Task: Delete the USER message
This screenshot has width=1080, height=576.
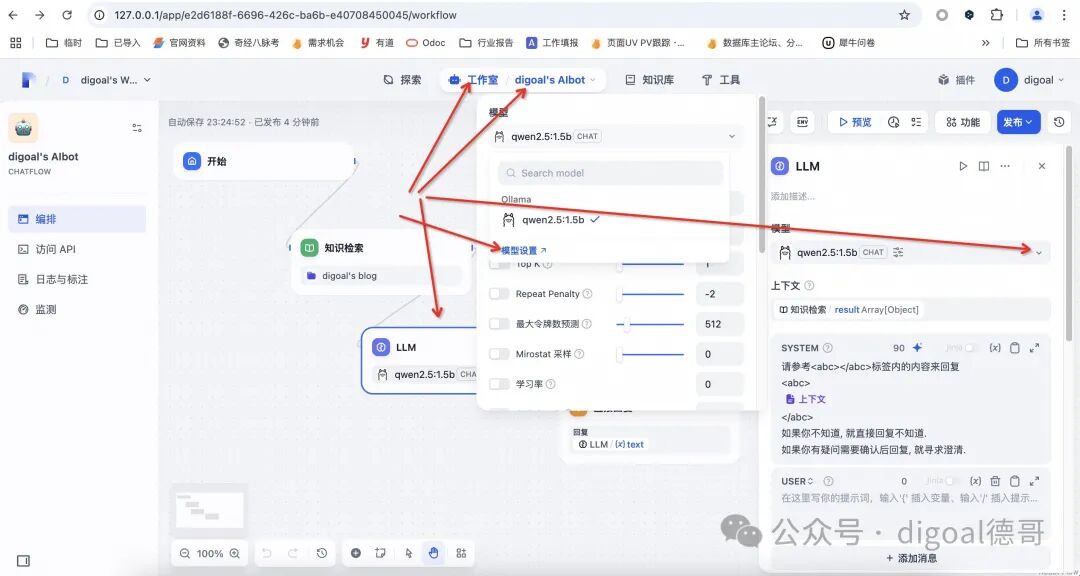Action: pos(995,481)
